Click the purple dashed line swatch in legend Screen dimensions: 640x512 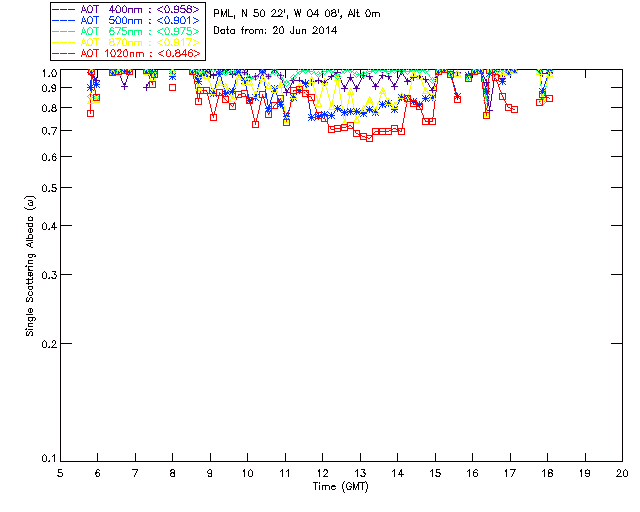pyautogui.click(x=63, y=9)
